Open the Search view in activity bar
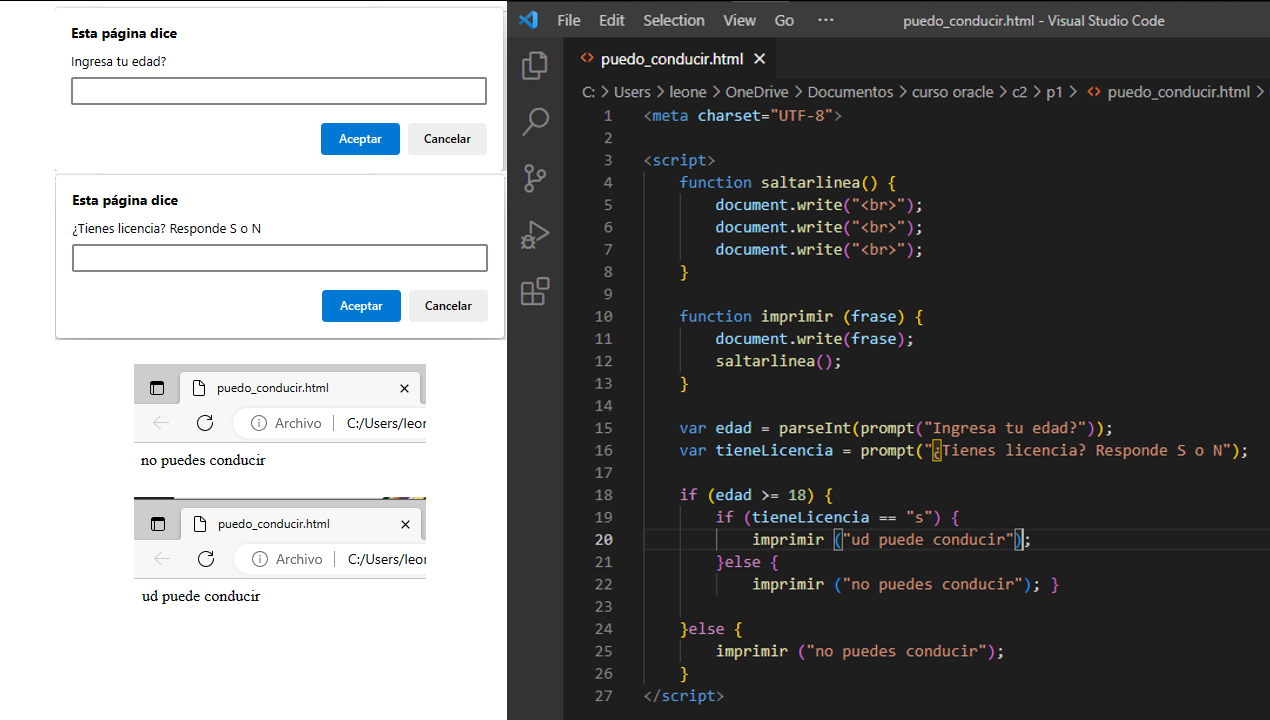The width and height of the screenshot is (1270, 720). coord(535,122)
